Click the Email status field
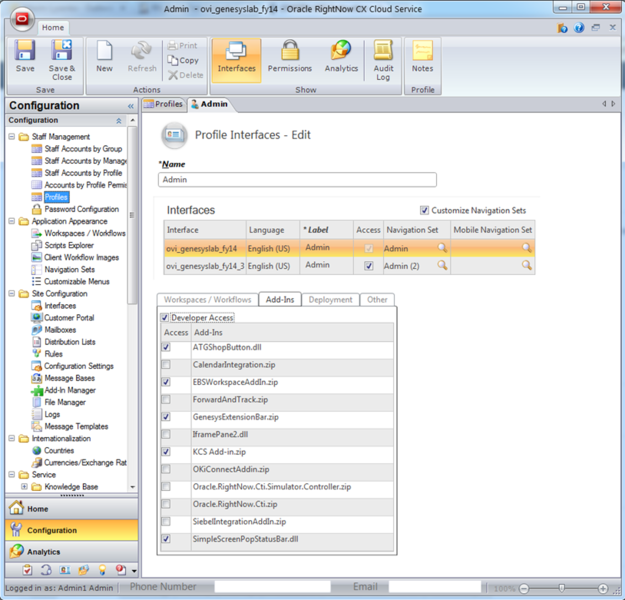This screenshot has height=600, width=625. tap(435, 587)
